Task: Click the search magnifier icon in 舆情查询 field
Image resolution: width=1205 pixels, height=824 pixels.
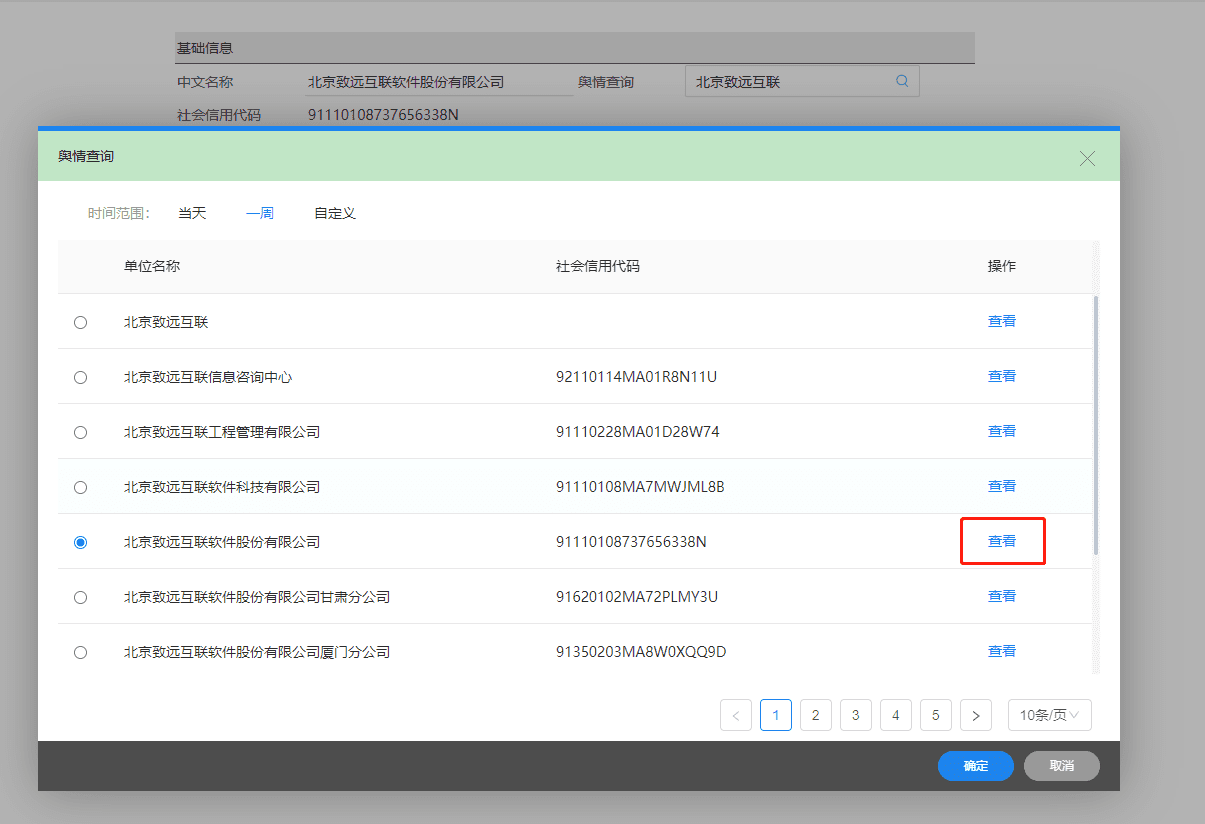Action: tap(902, 81)
